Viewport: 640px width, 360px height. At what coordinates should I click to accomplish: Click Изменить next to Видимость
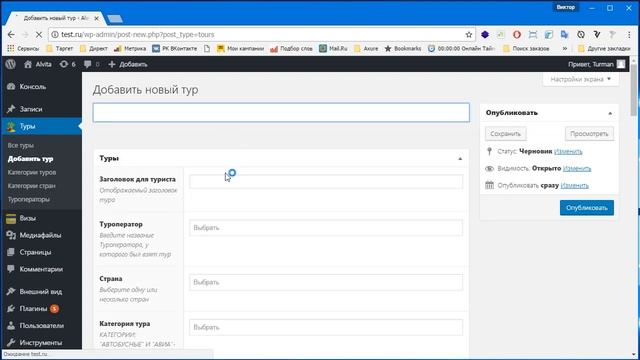coord(577,169)
